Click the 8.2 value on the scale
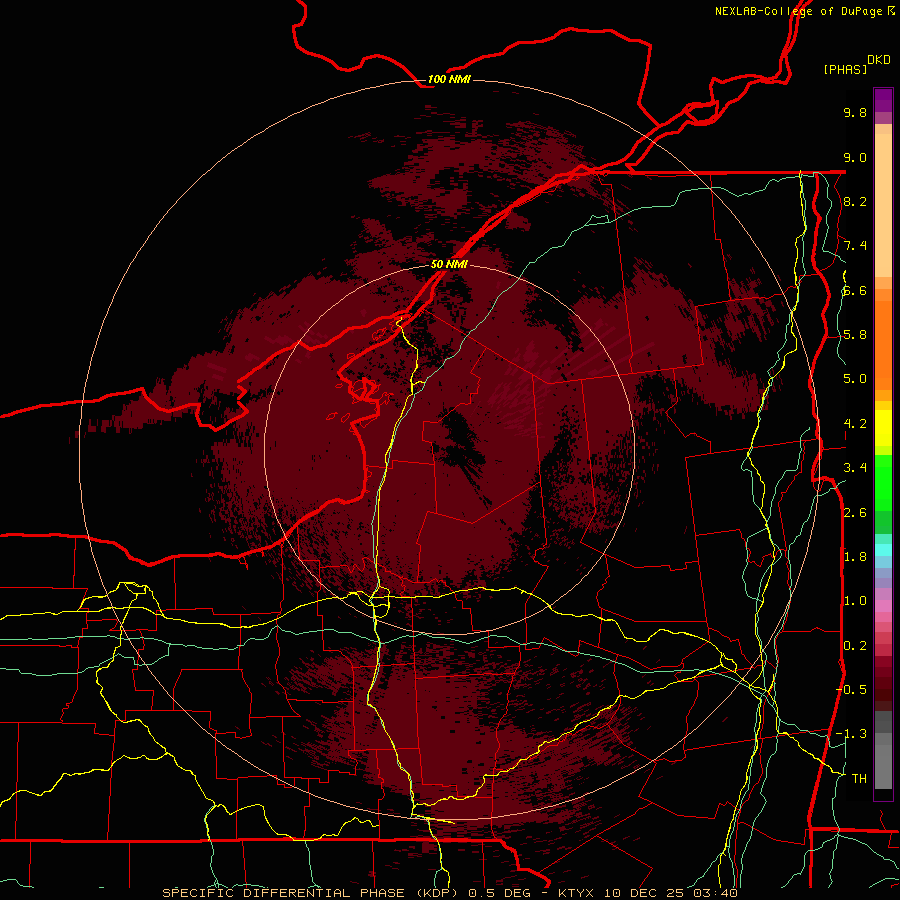The height and width of the screenshot is (900, 900). click(855, 201)
